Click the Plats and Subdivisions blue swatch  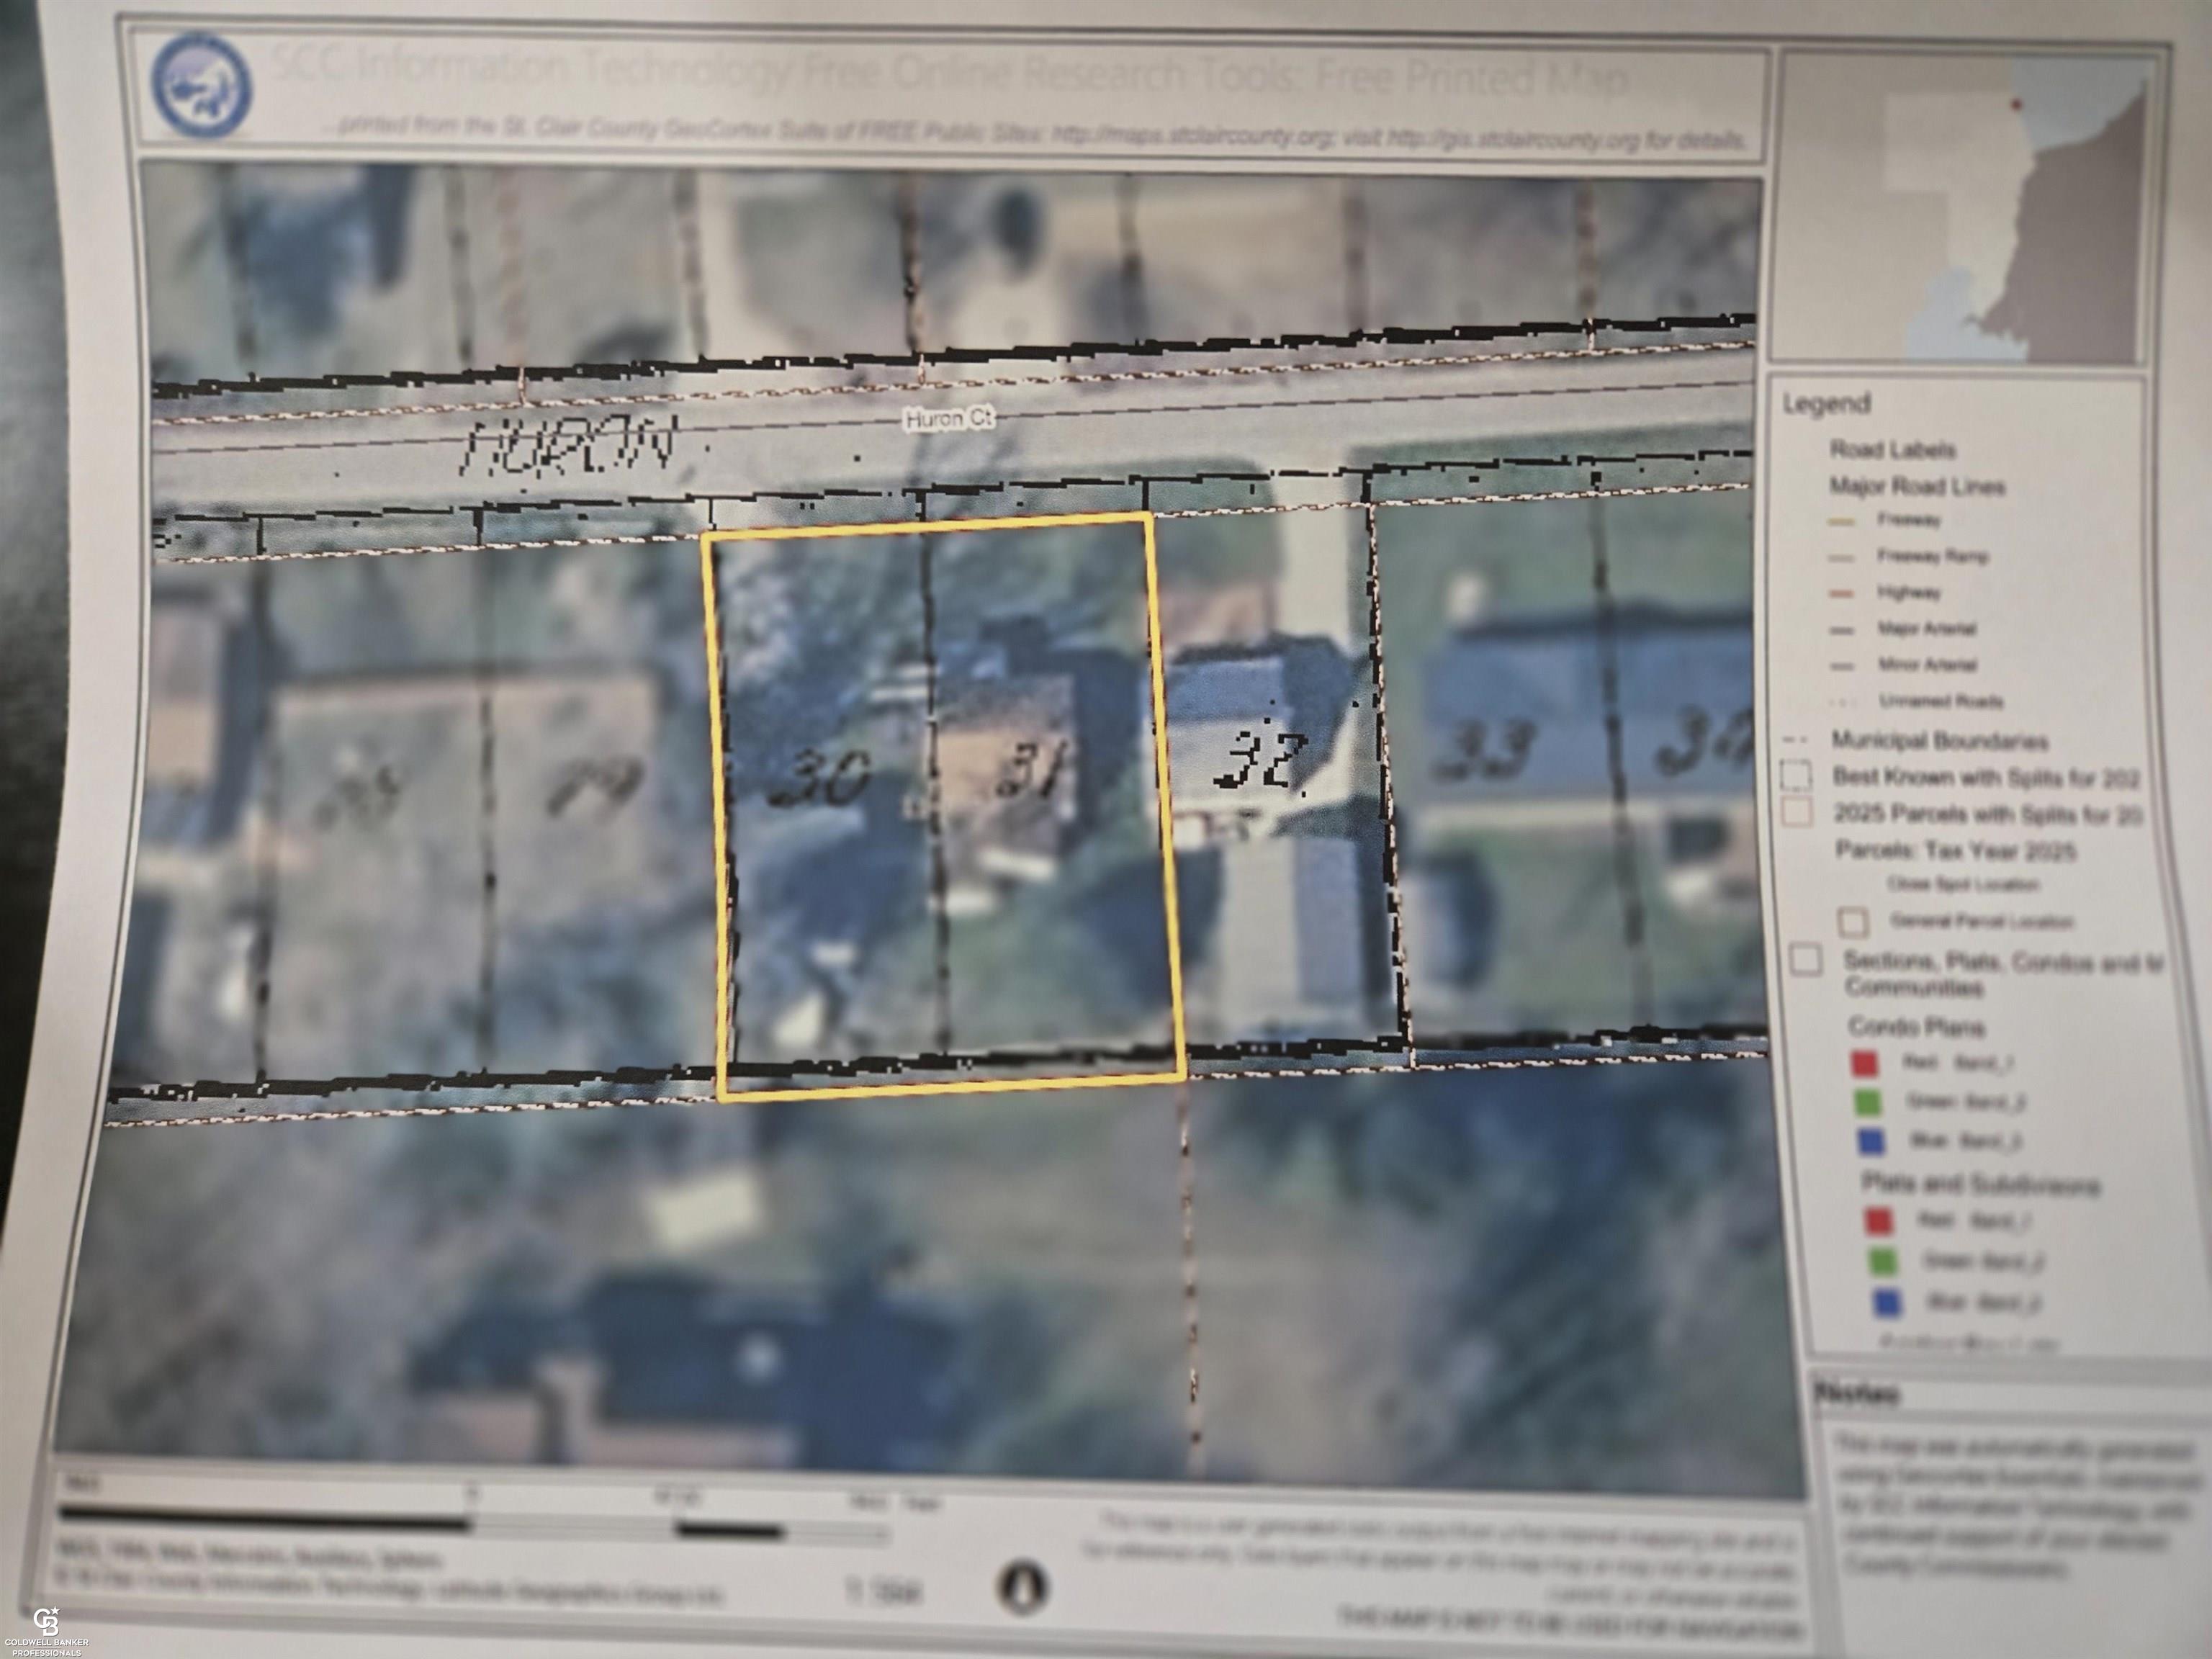click(x=1887, y=1303)
